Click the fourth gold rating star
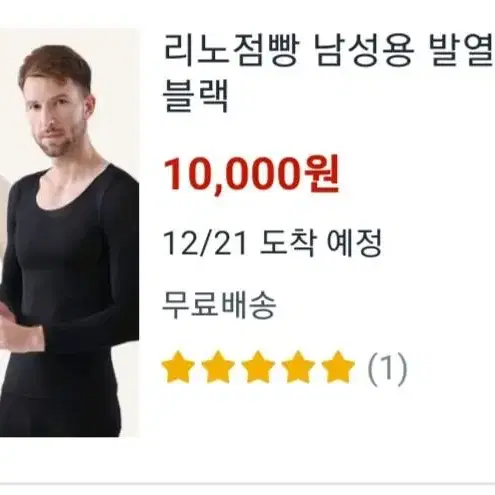Image resolution: width=495 pixels, height=495 pixels. (298, 368)
